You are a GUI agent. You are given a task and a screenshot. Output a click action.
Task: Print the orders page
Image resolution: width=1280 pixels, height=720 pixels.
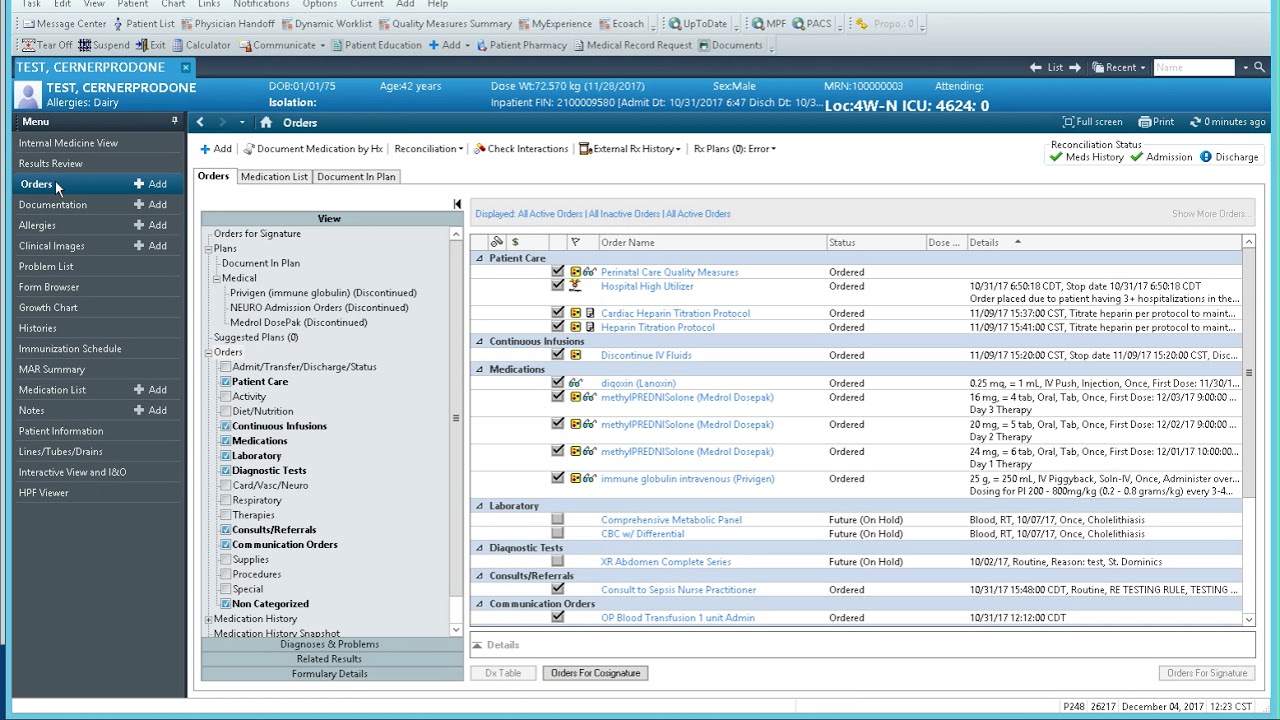(x=1157, y=122)
